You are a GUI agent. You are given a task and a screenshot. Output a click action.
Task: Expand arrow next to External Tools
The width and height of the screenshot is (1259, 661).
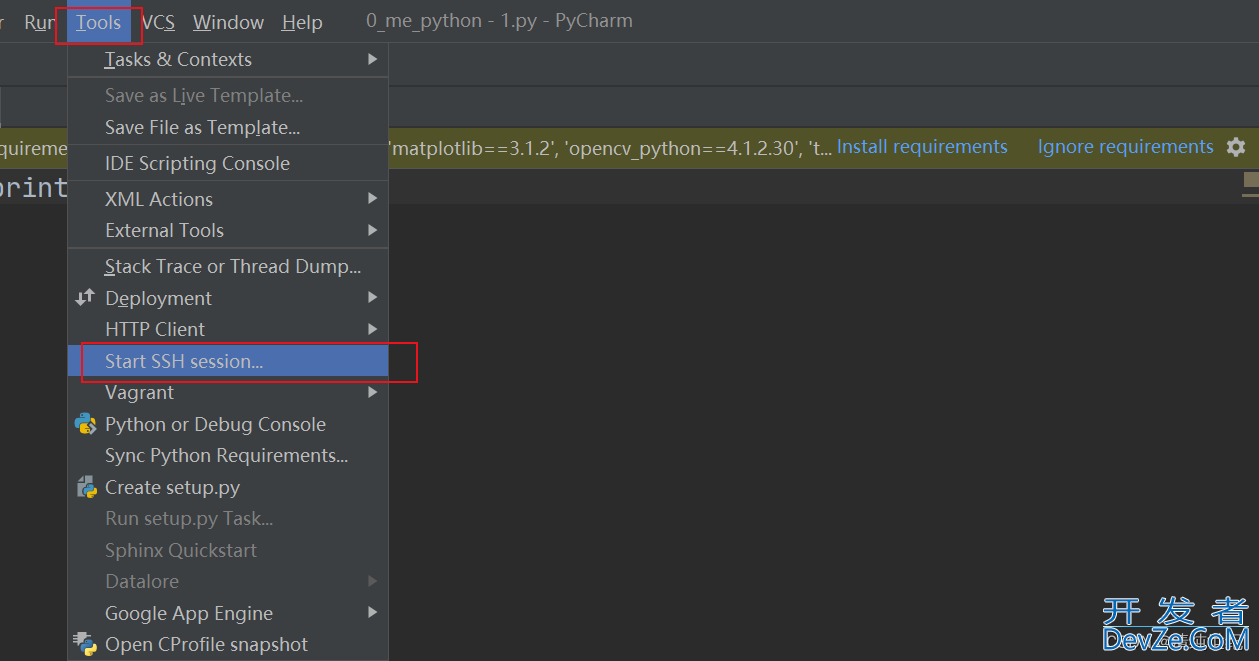[x=372, y=230]
